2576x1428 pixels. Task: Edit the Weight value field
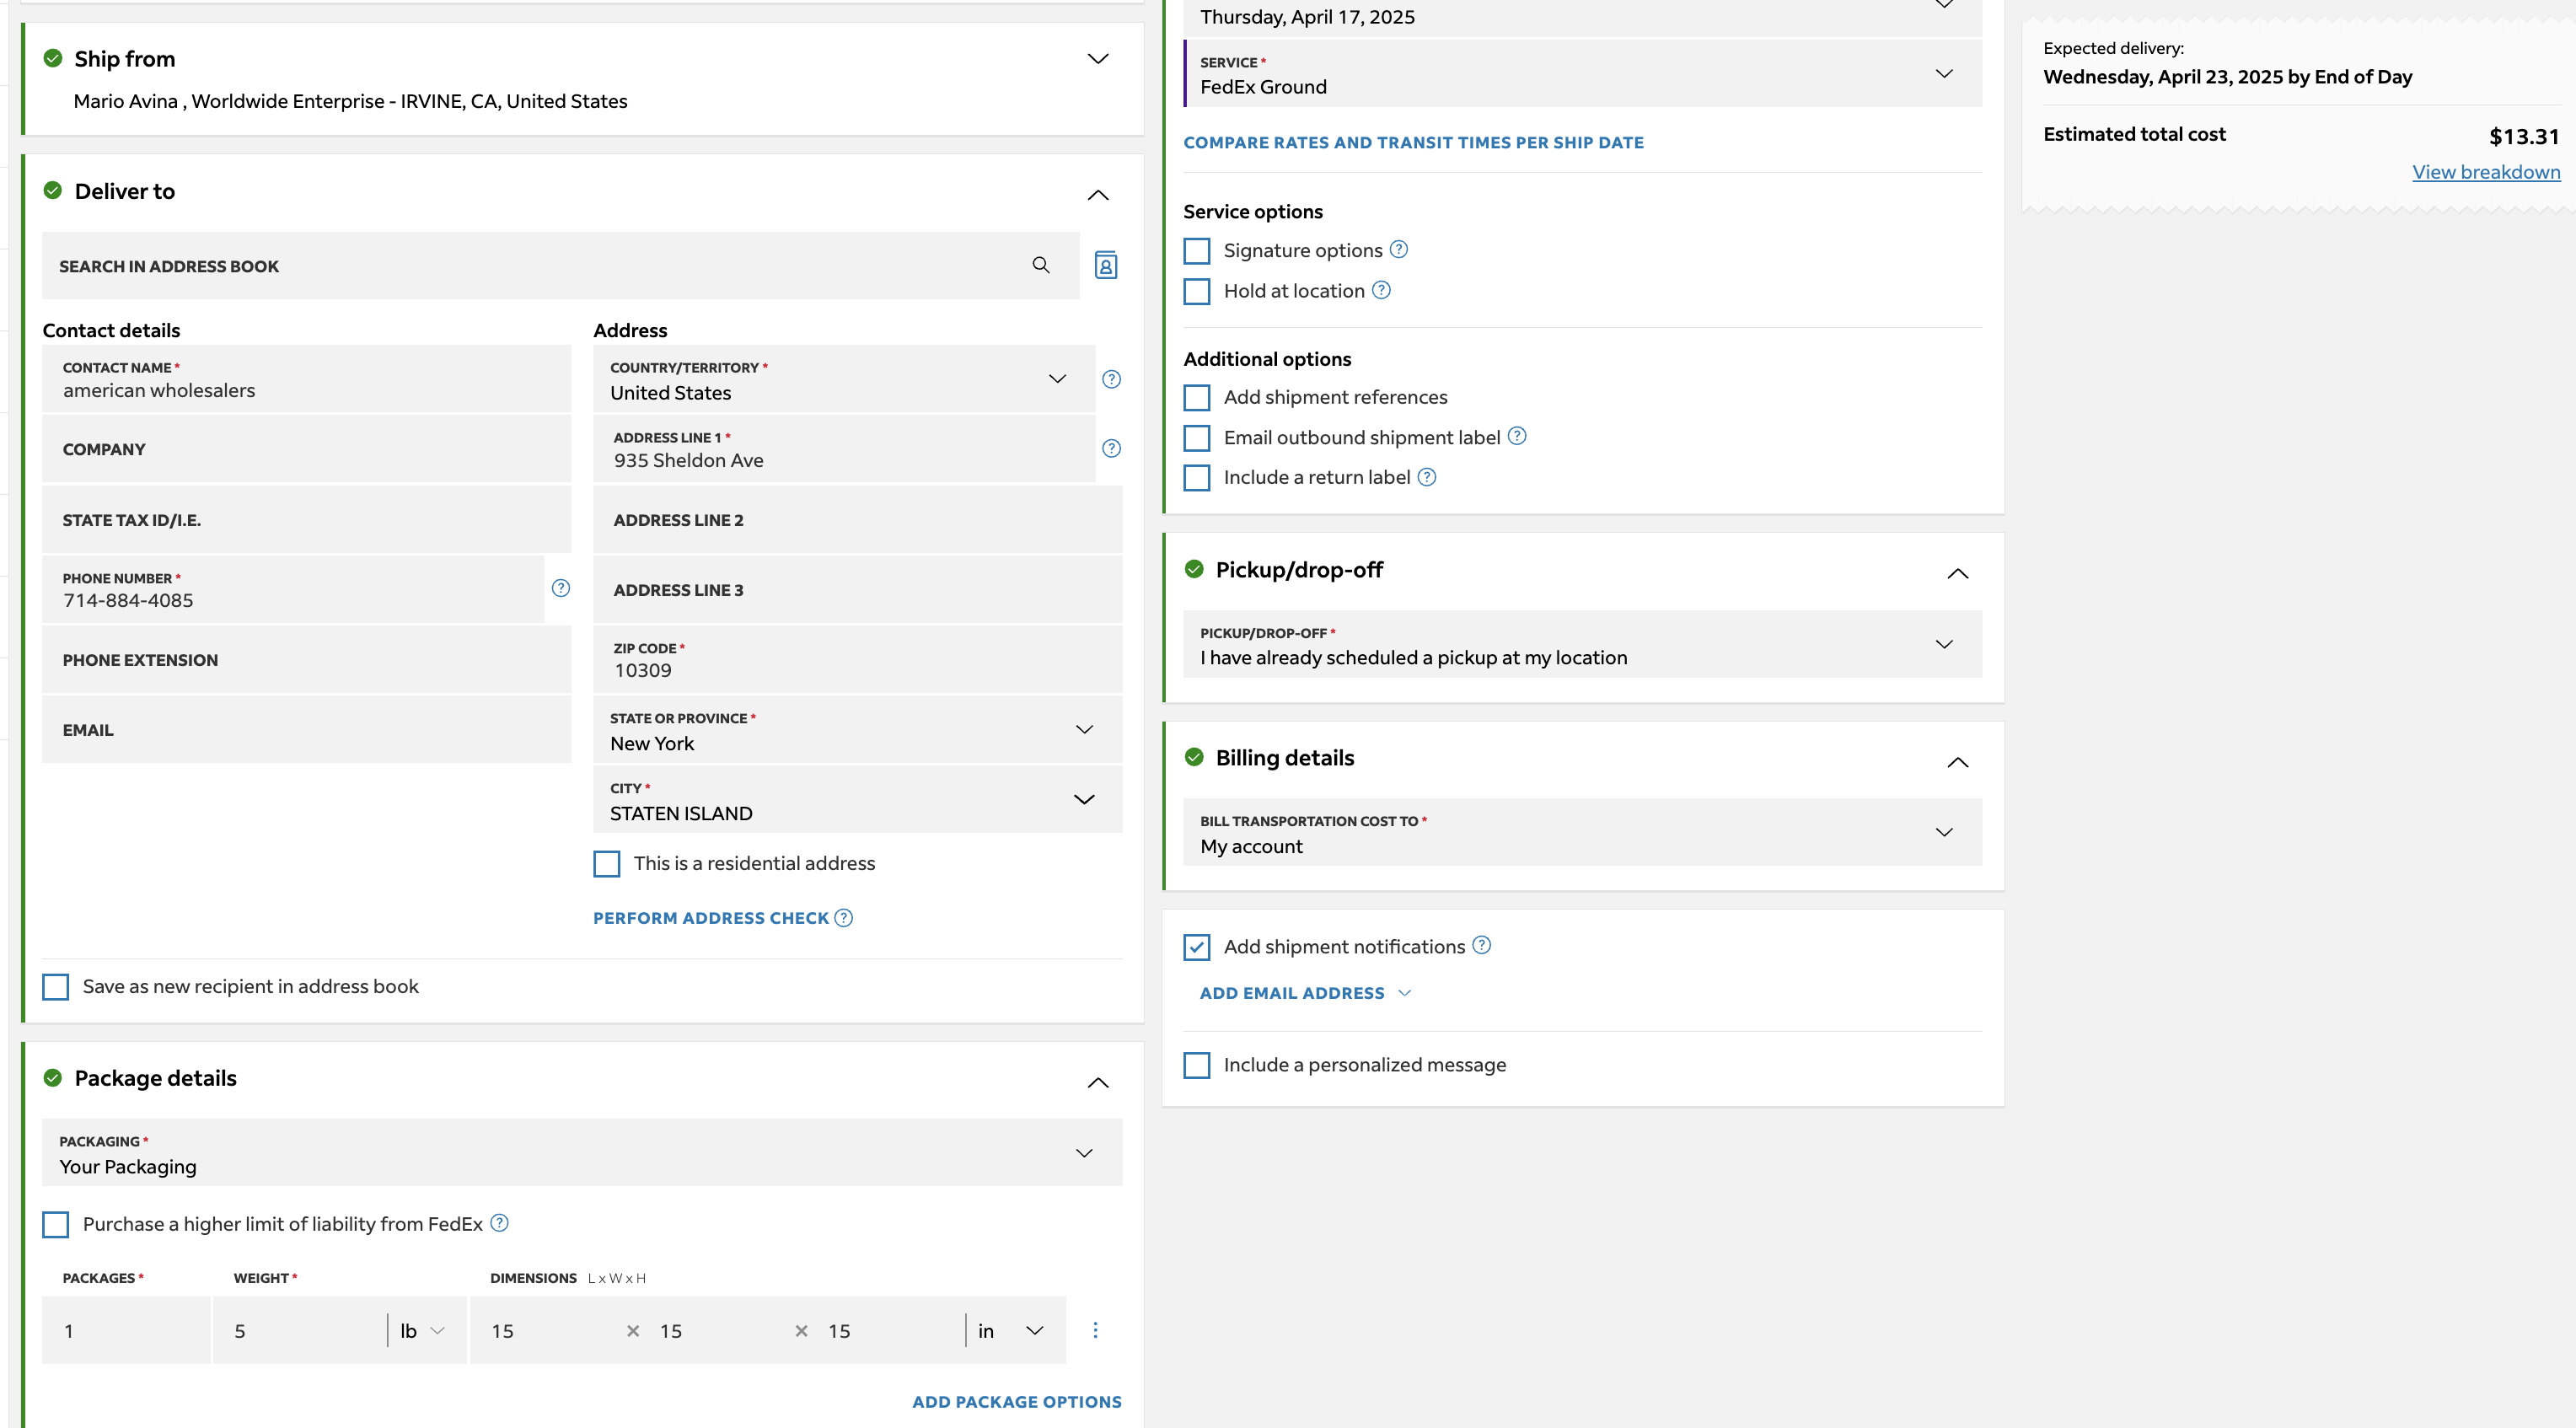coord(300,1331)
